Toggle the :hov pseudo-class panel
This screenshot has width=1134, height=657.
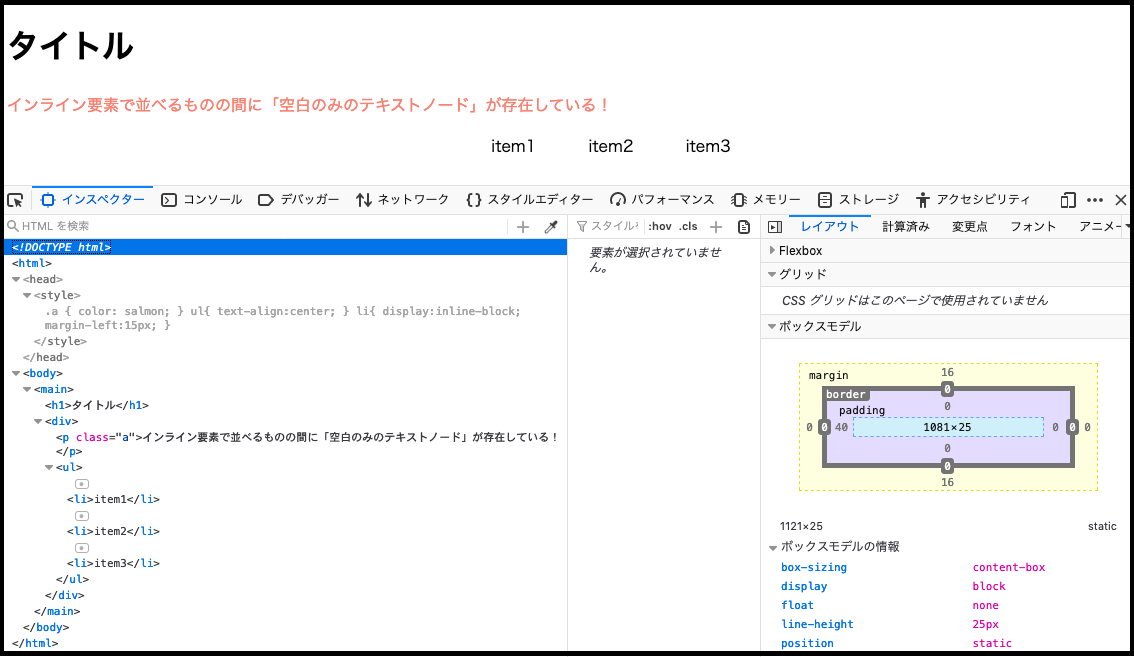pos(660,227)
